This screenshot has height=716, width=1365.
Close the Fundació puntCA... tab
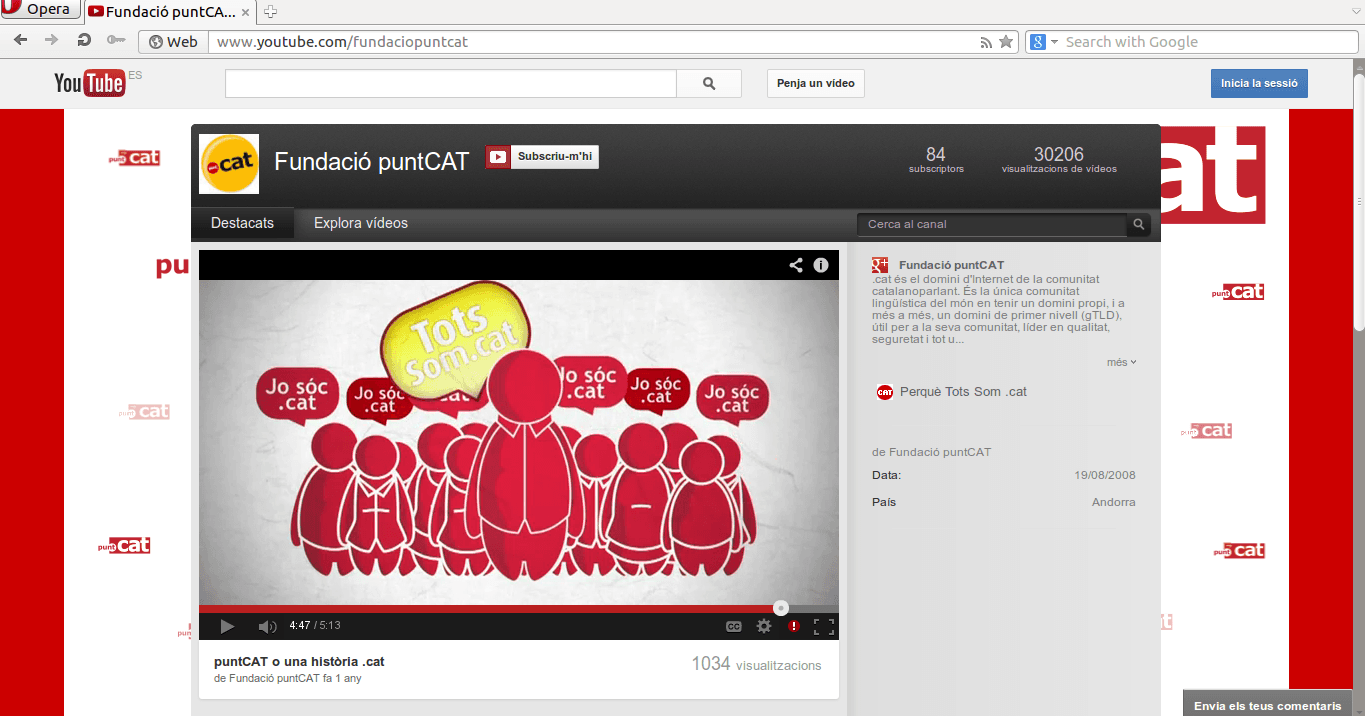[x=246, y=12]
